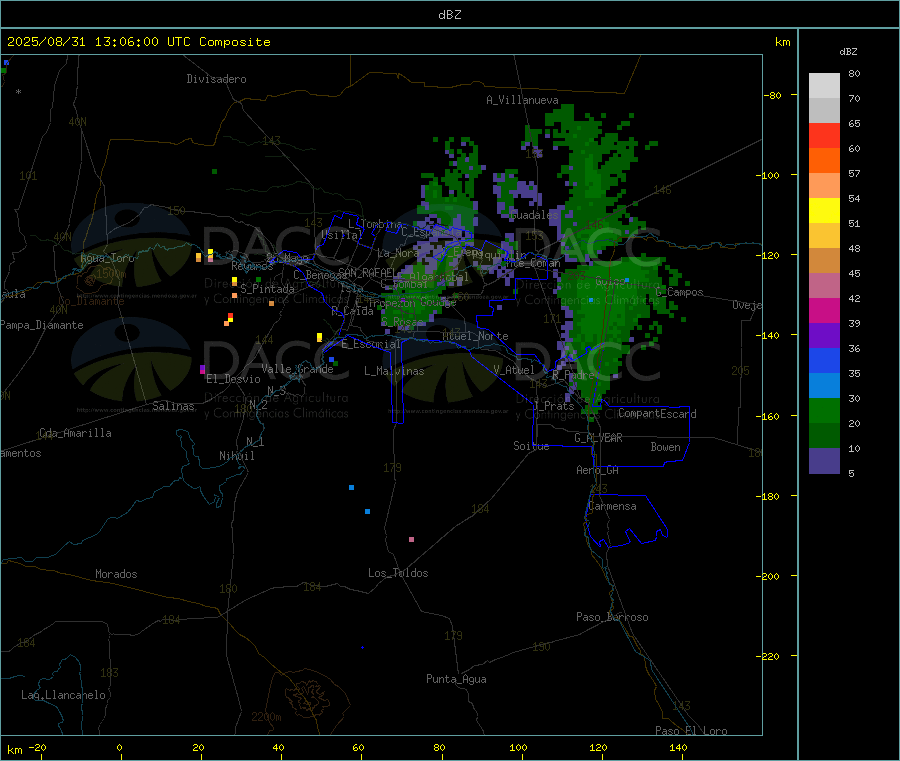Click the yellow echo left of E_Escorial
Screen dimensions: 900x761
click(320, 337)
